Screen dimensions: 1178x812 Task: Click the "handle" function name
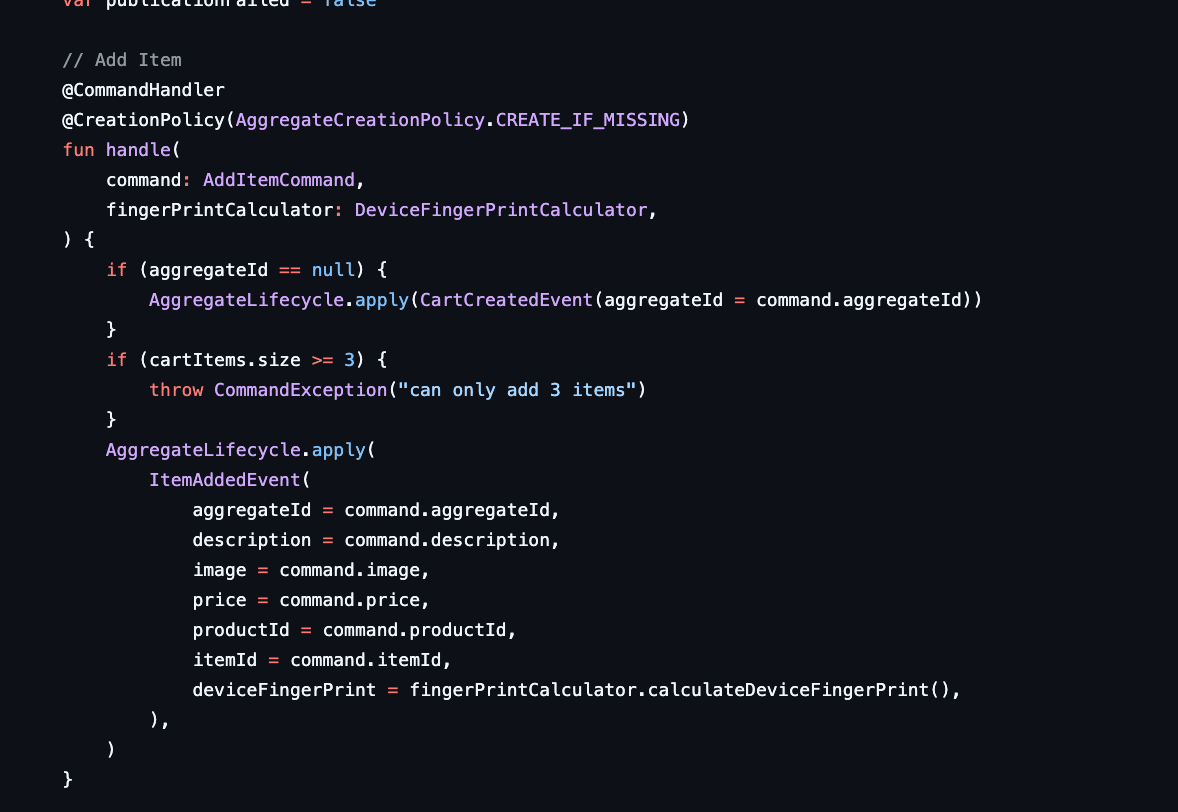point(138,150)
